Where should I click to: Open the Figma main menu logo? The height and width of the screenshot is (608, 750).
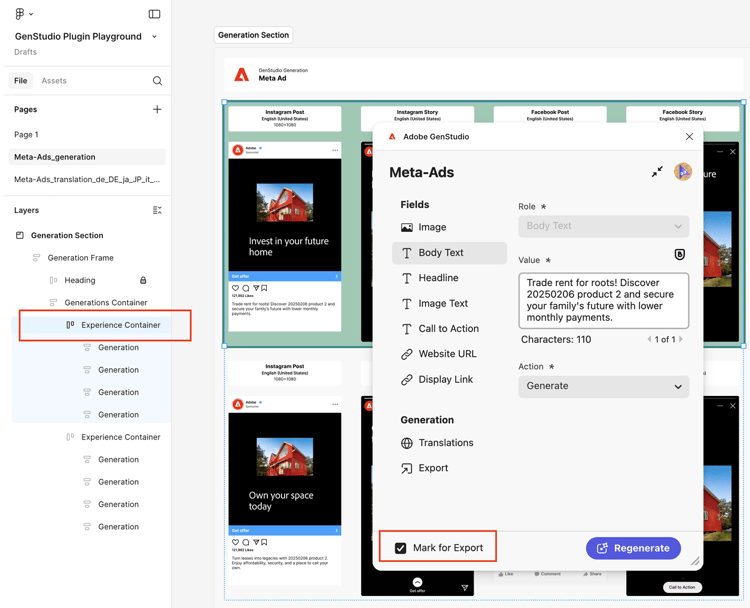[x=20, y=14]
